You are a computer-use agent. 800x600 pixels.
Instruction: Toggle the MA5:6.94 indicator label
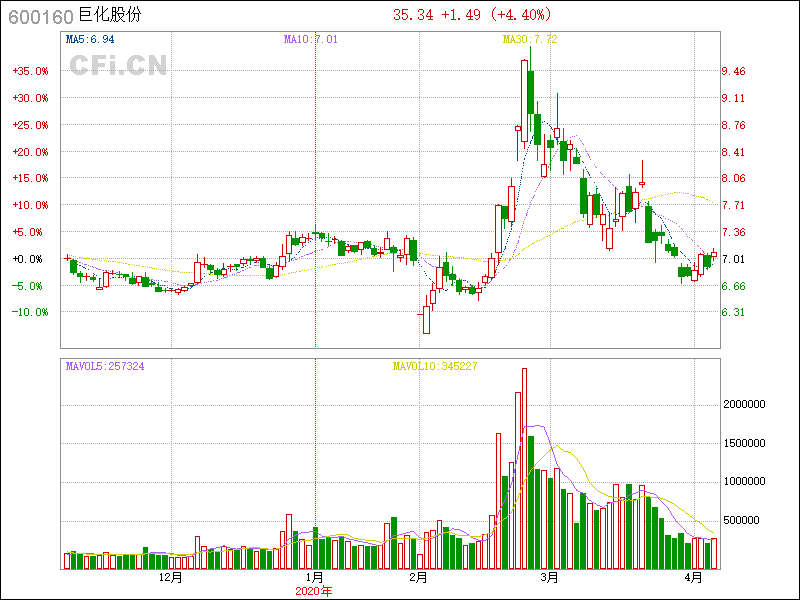tap(90, 39)
